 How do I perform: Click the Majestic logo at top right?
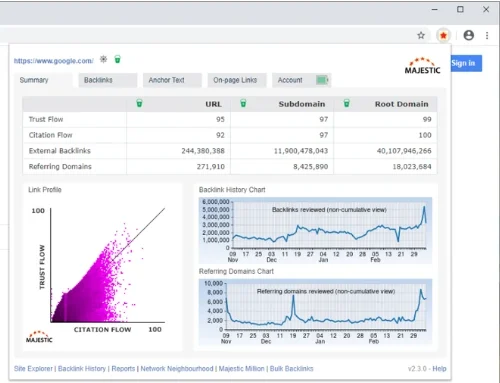pyautogui.click(x=422, y=65)
